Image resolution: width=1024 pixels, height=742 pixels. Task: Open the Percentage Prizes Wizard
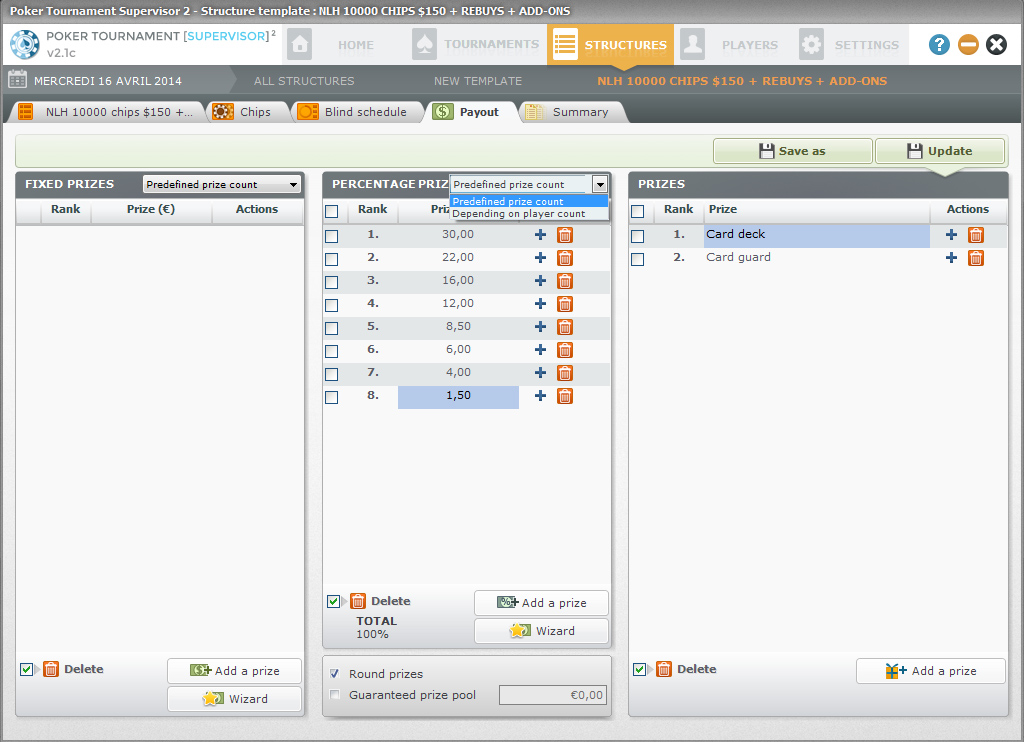(x=541, y=631)
